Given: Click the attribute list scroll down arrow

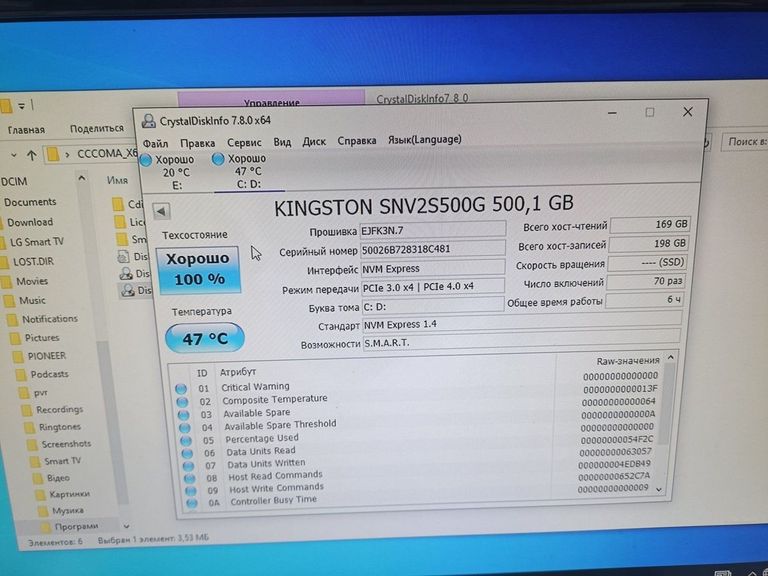Looking at the screenshot, I should point(659,489).
